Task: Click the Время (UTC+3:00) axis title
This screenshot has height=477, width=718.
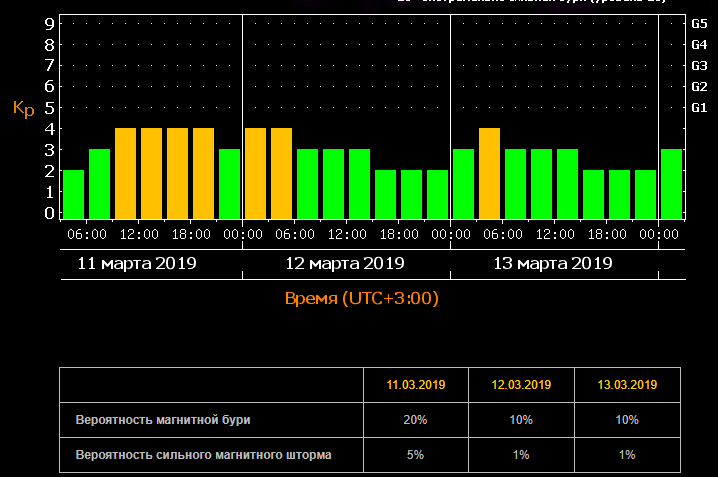Action: (x=361, y=298)
